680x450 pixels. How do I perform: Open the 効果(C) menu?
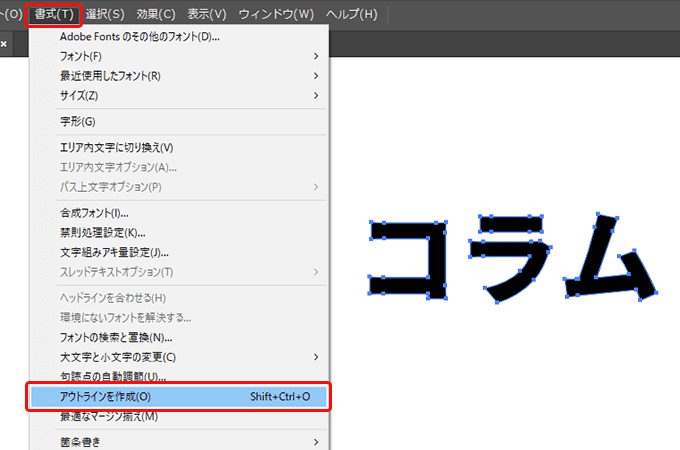pyautogui.click(x=156, y=14)
